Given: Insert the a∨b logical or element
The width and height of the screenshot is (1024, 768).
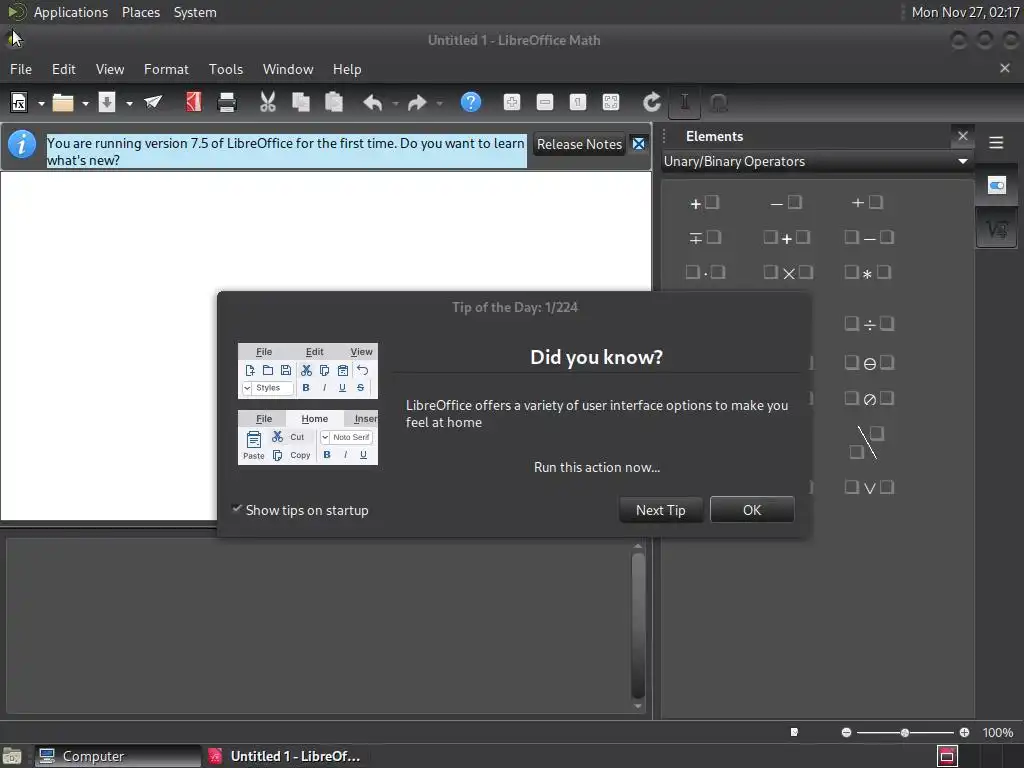Looking at the screenshot, I should tap(869, 488).
